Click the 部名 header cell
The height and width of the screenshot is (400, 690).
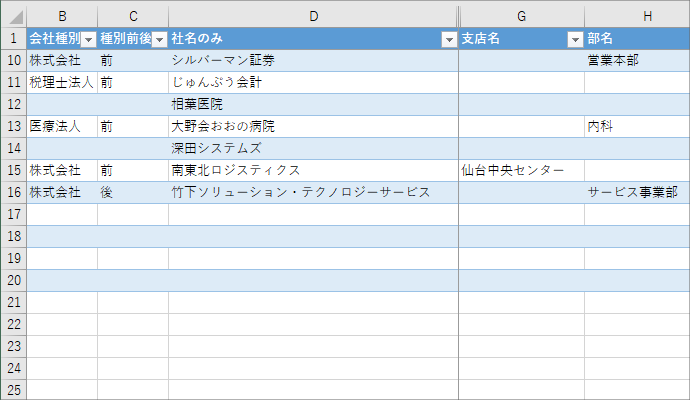pos(638,39)
